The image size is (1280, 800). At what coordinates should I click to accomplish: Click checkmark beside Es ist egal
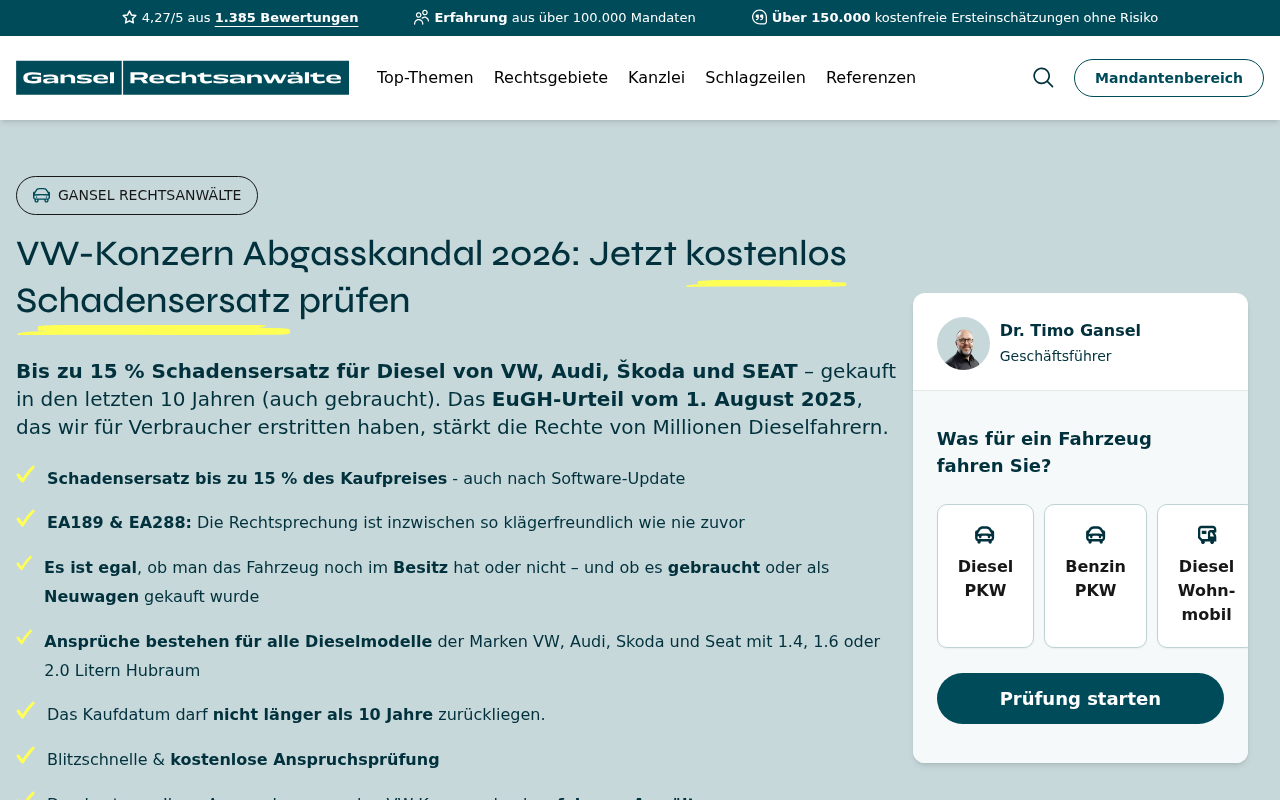tap(25, 563)
